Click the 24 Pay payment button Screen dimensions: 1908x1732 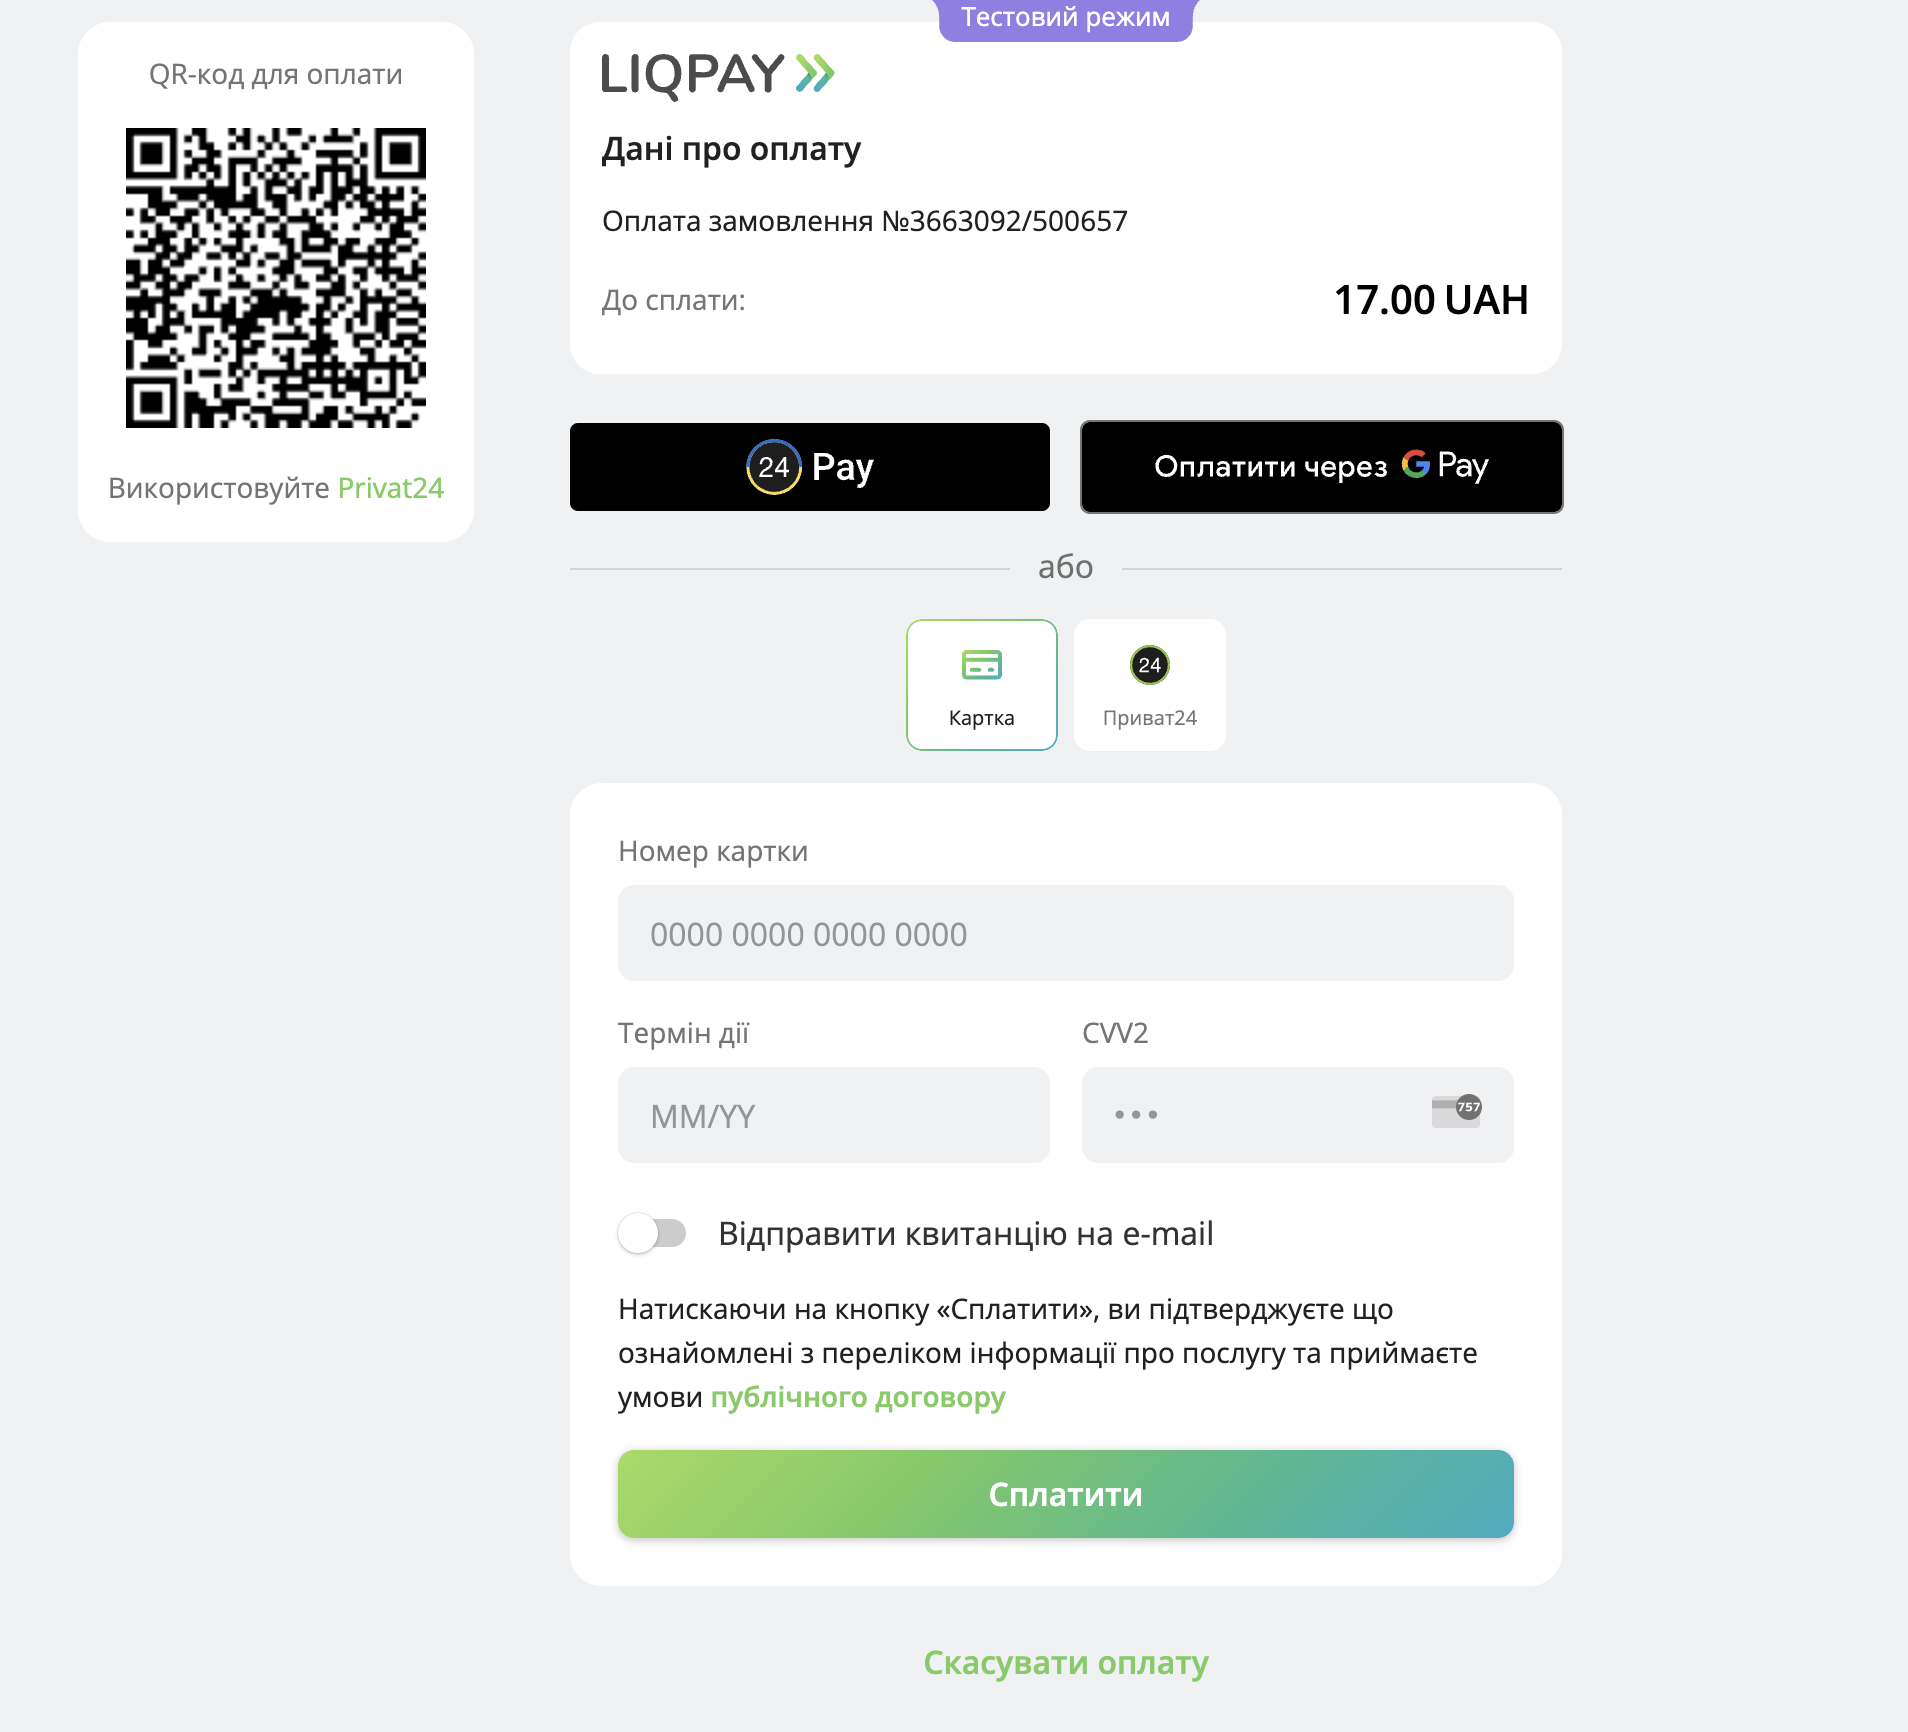(810, 466)
